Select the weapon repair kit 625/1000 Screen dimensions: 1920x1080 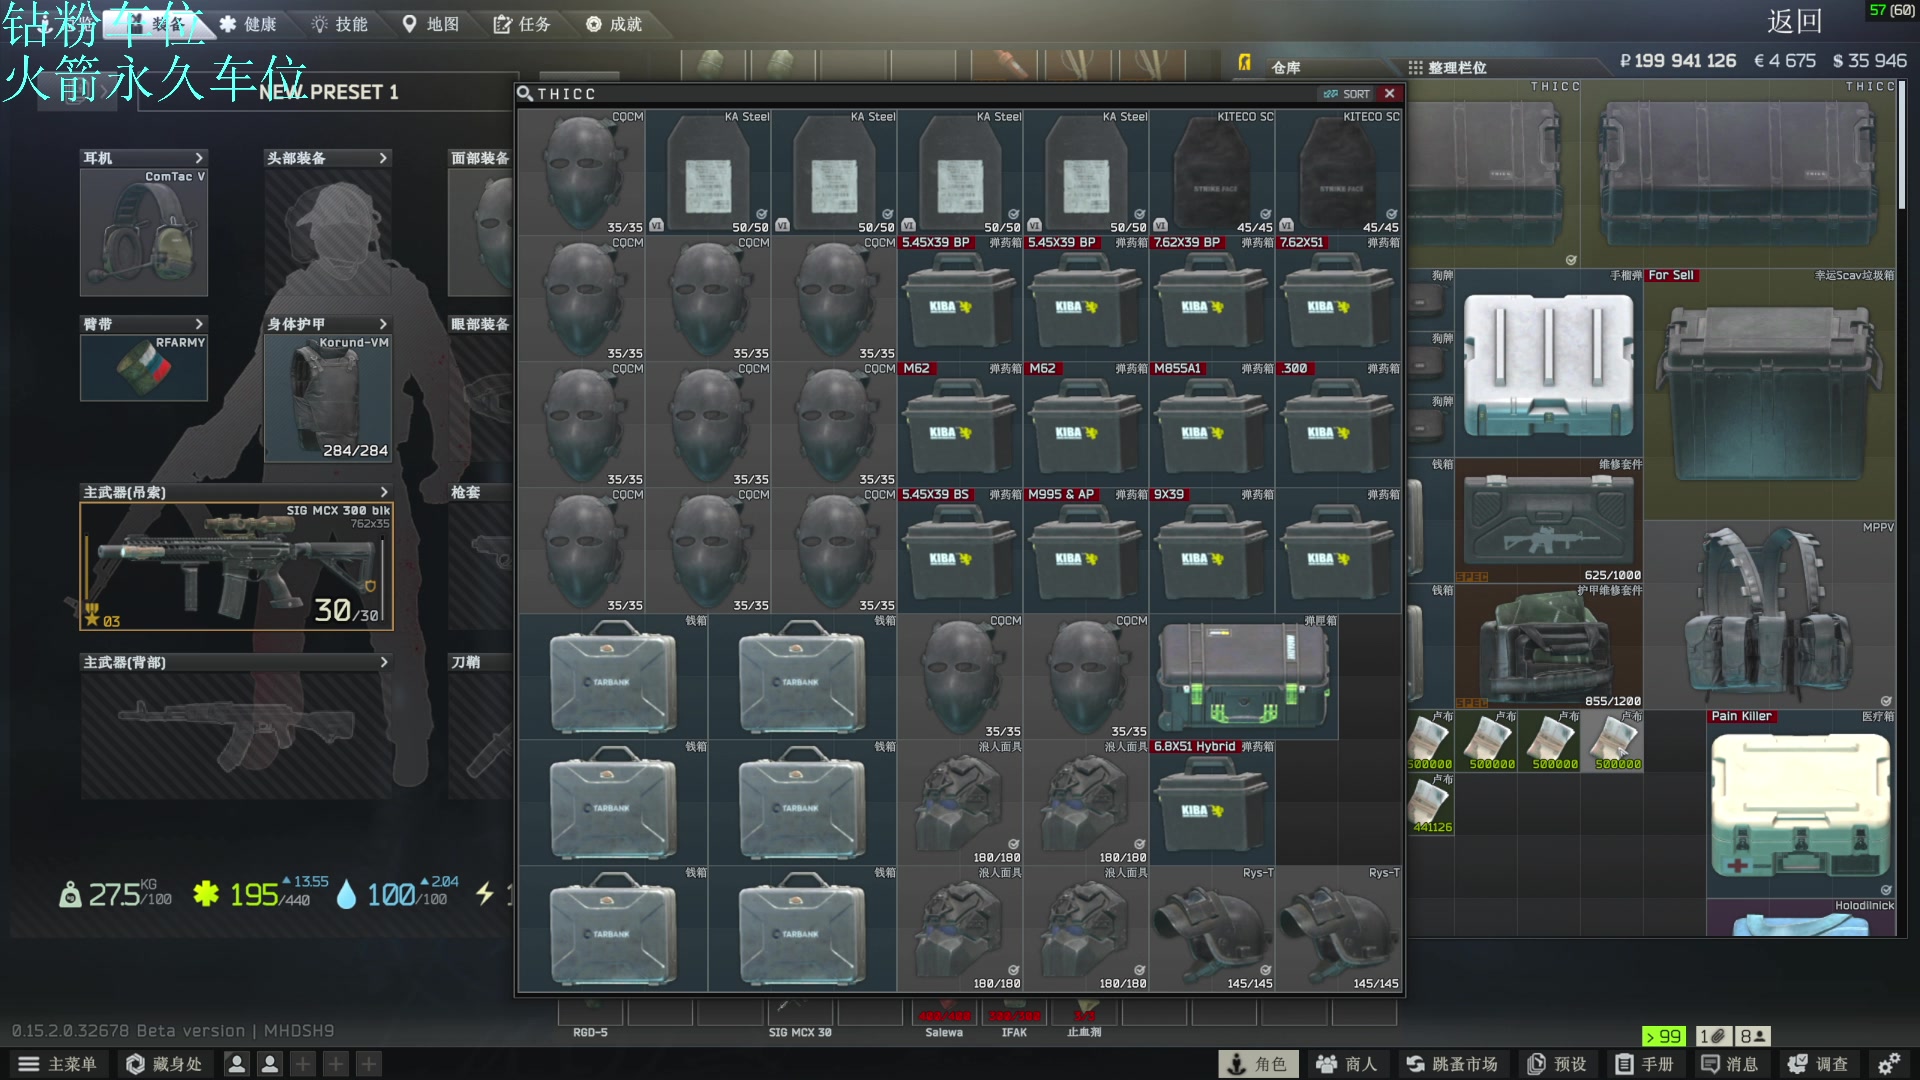(x=1548, y=520)
